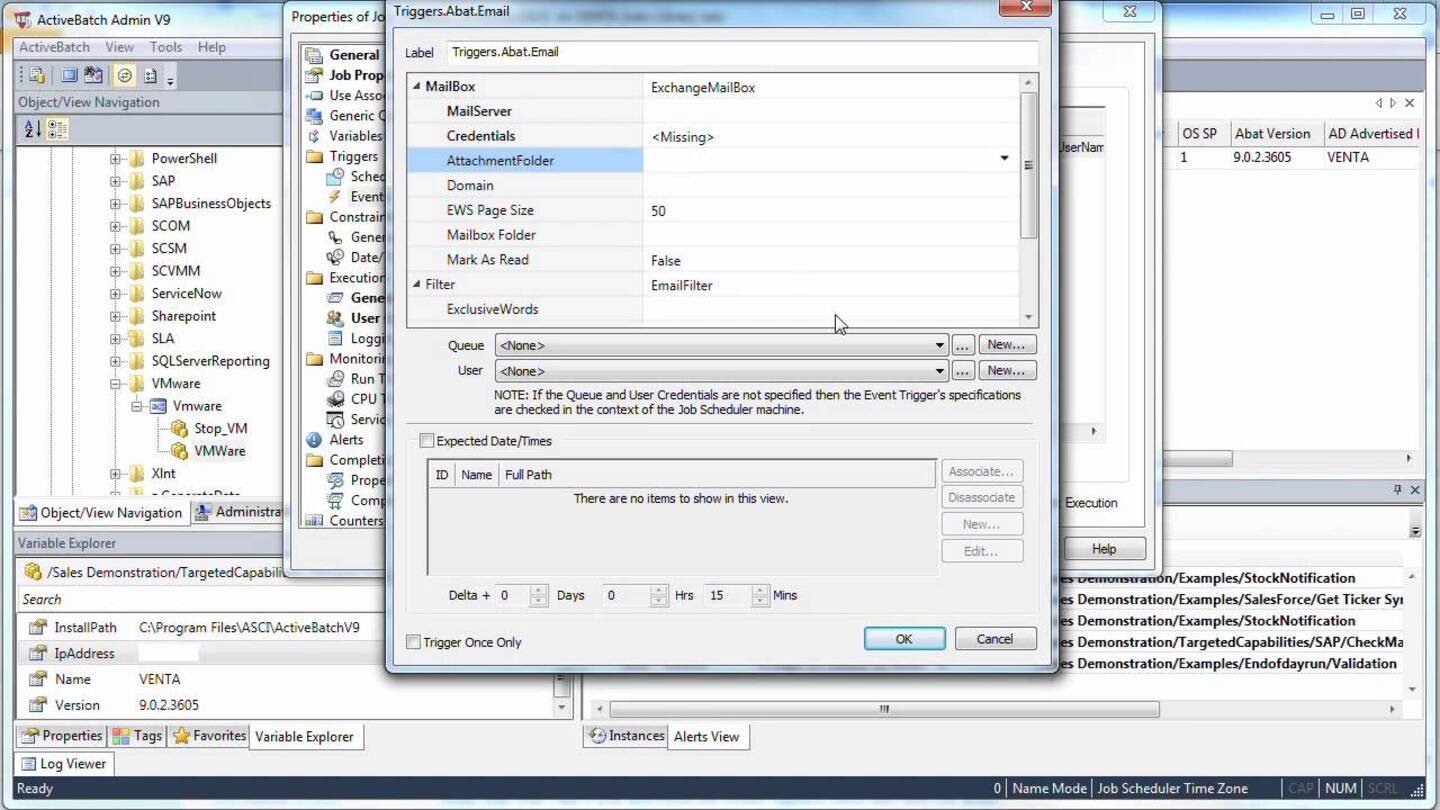Click the General icon at top of Properties tree

point(314,55)
